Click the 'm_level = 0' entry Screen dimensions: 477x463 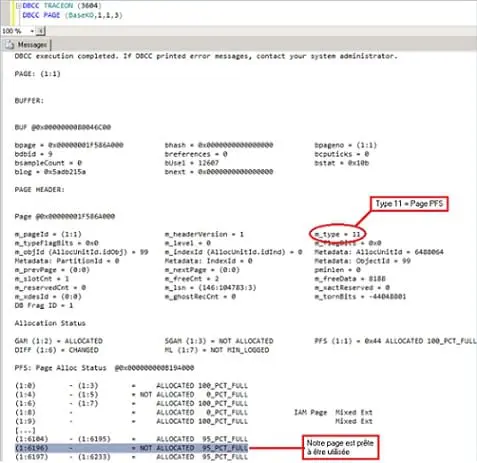pyautogui.click(x=187, y=243)
